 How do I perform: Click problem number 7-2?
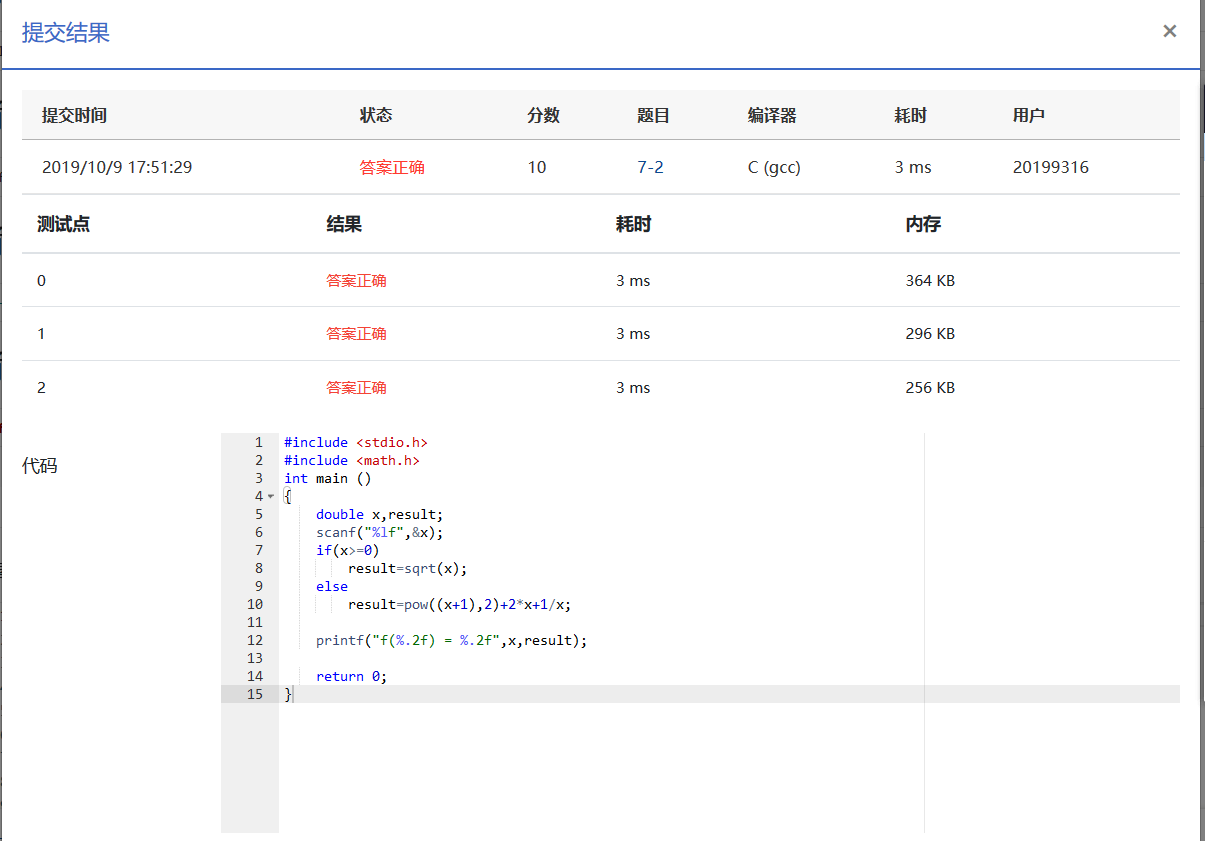coord(650,167)
